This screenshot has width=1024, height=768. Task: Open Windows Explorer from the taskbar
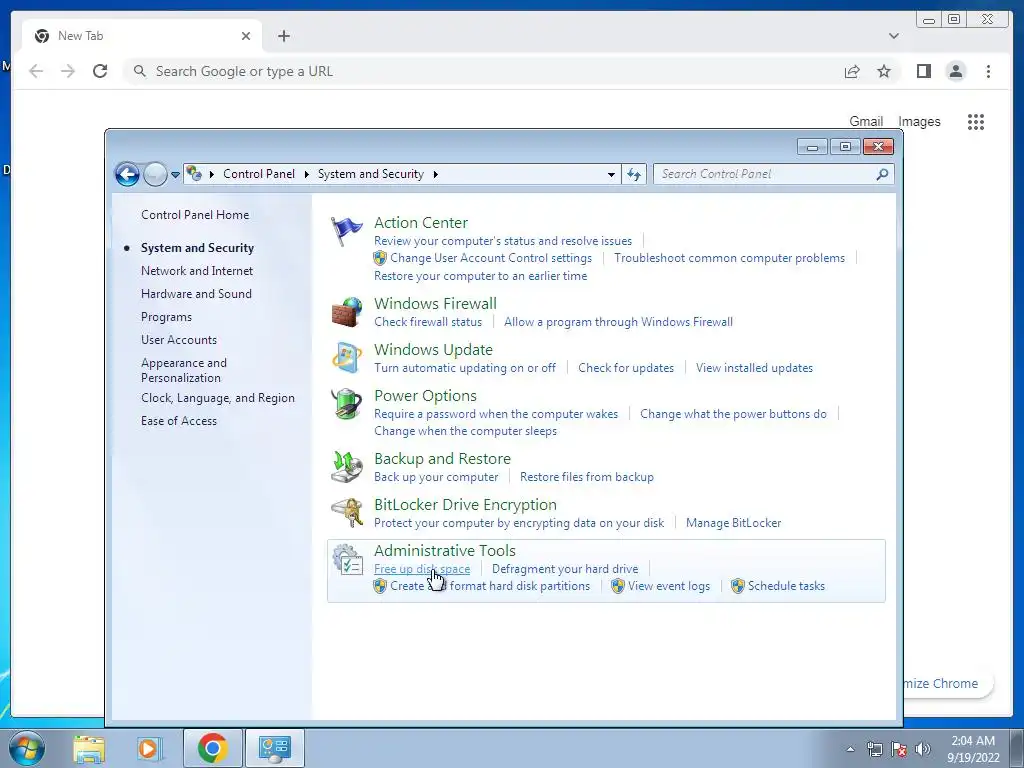[89, 748]
